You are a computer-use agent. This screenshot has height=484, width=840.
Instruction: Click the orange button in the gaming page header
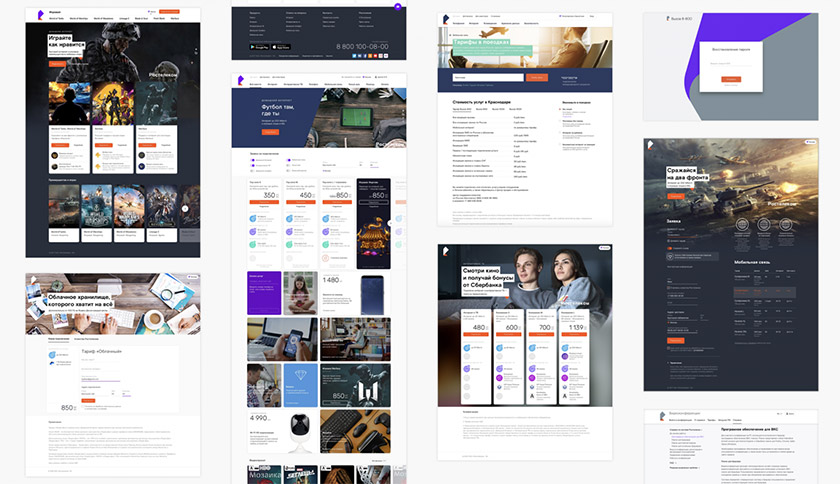169,11
